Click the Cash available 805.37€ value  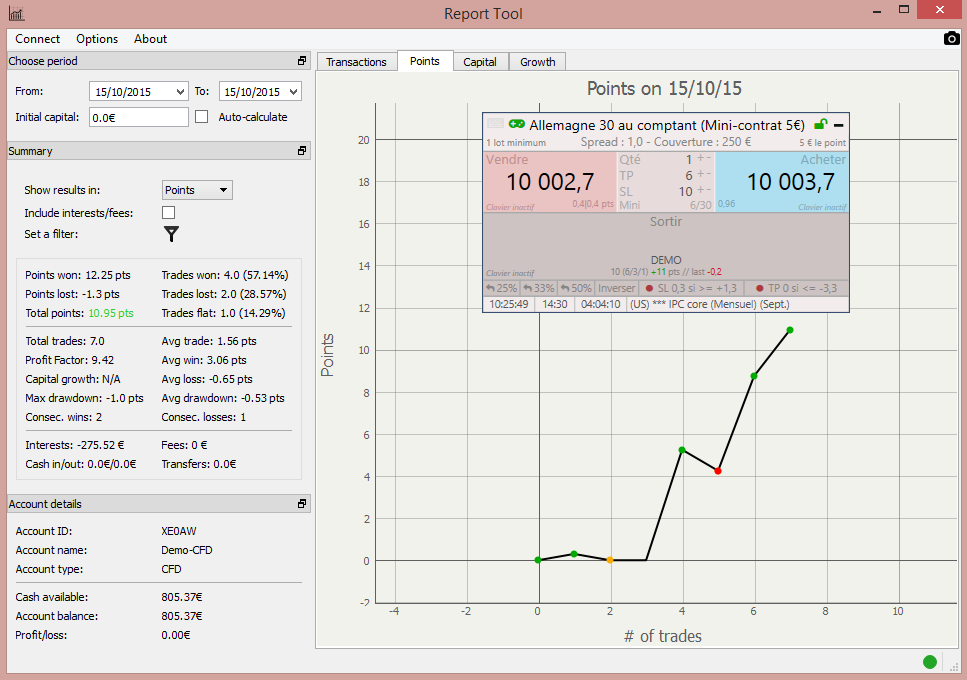[182, 597]
